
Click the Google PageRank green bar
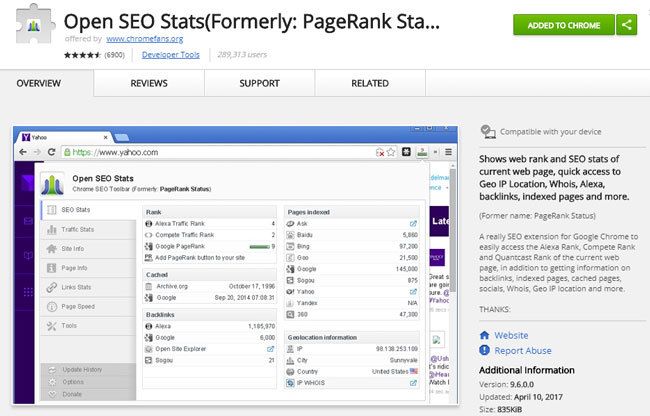tap(260, 247)
